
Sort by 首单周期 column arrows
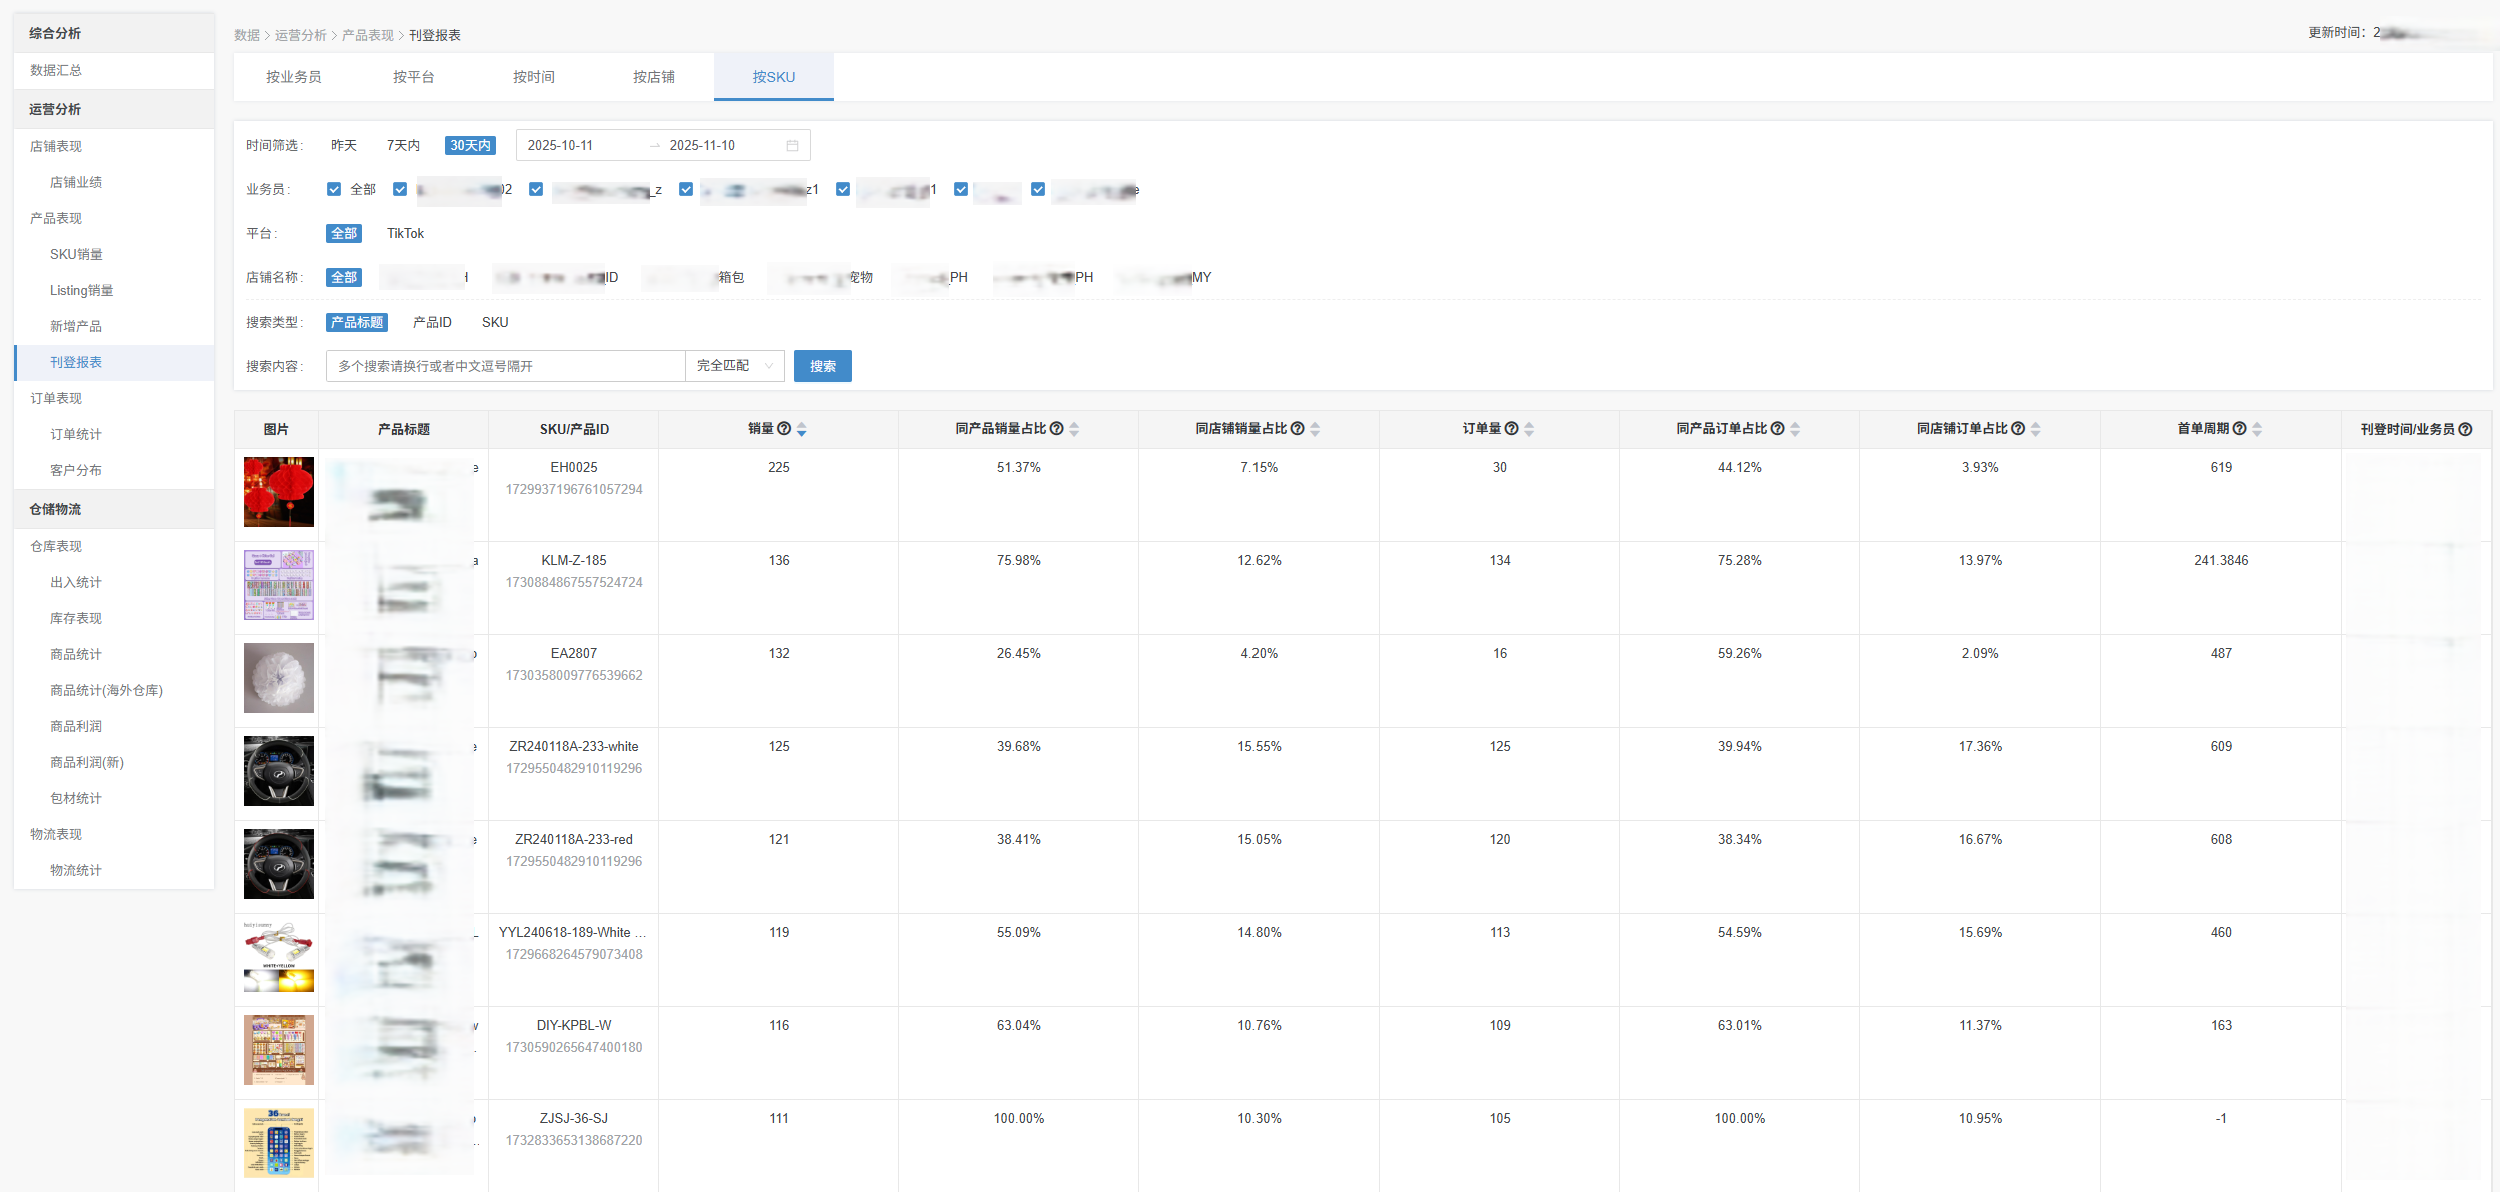tap(2257, 429)
